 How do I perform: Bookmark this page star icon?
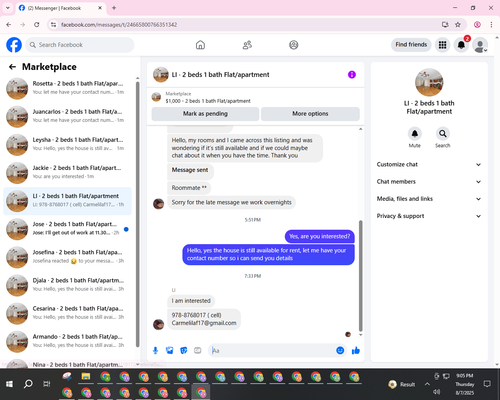pos(458,25)
